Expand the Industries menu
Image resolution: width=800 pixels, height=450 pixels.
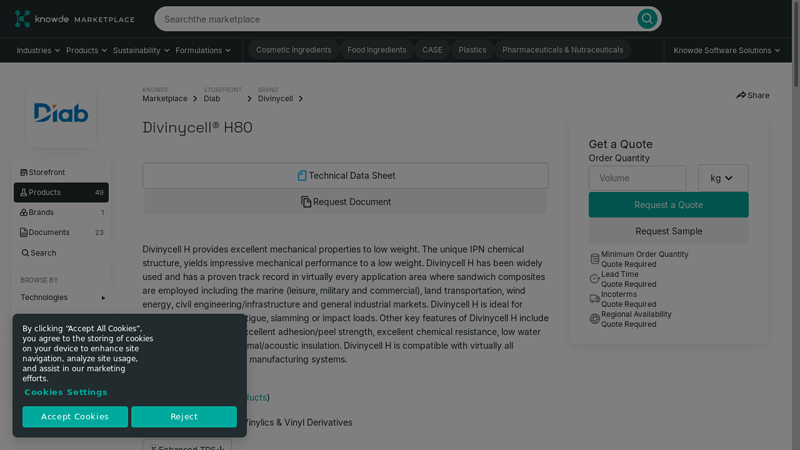[38, 50]
